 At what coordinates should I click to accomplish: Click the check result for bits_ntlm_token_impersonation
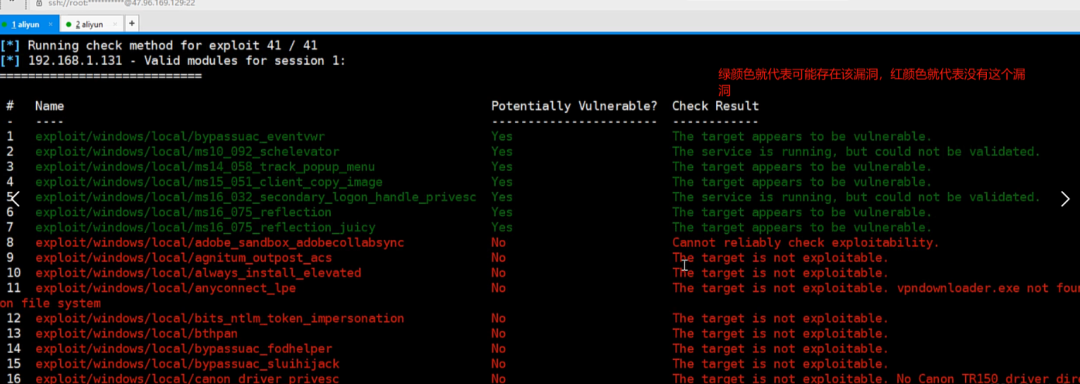point(780,318)
